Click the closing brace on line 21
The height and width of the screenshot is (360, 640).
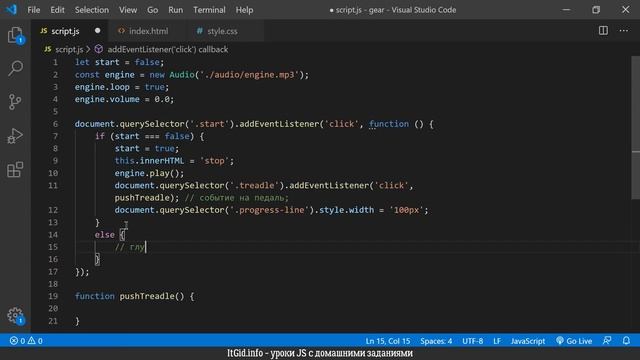tap(77, 321)
